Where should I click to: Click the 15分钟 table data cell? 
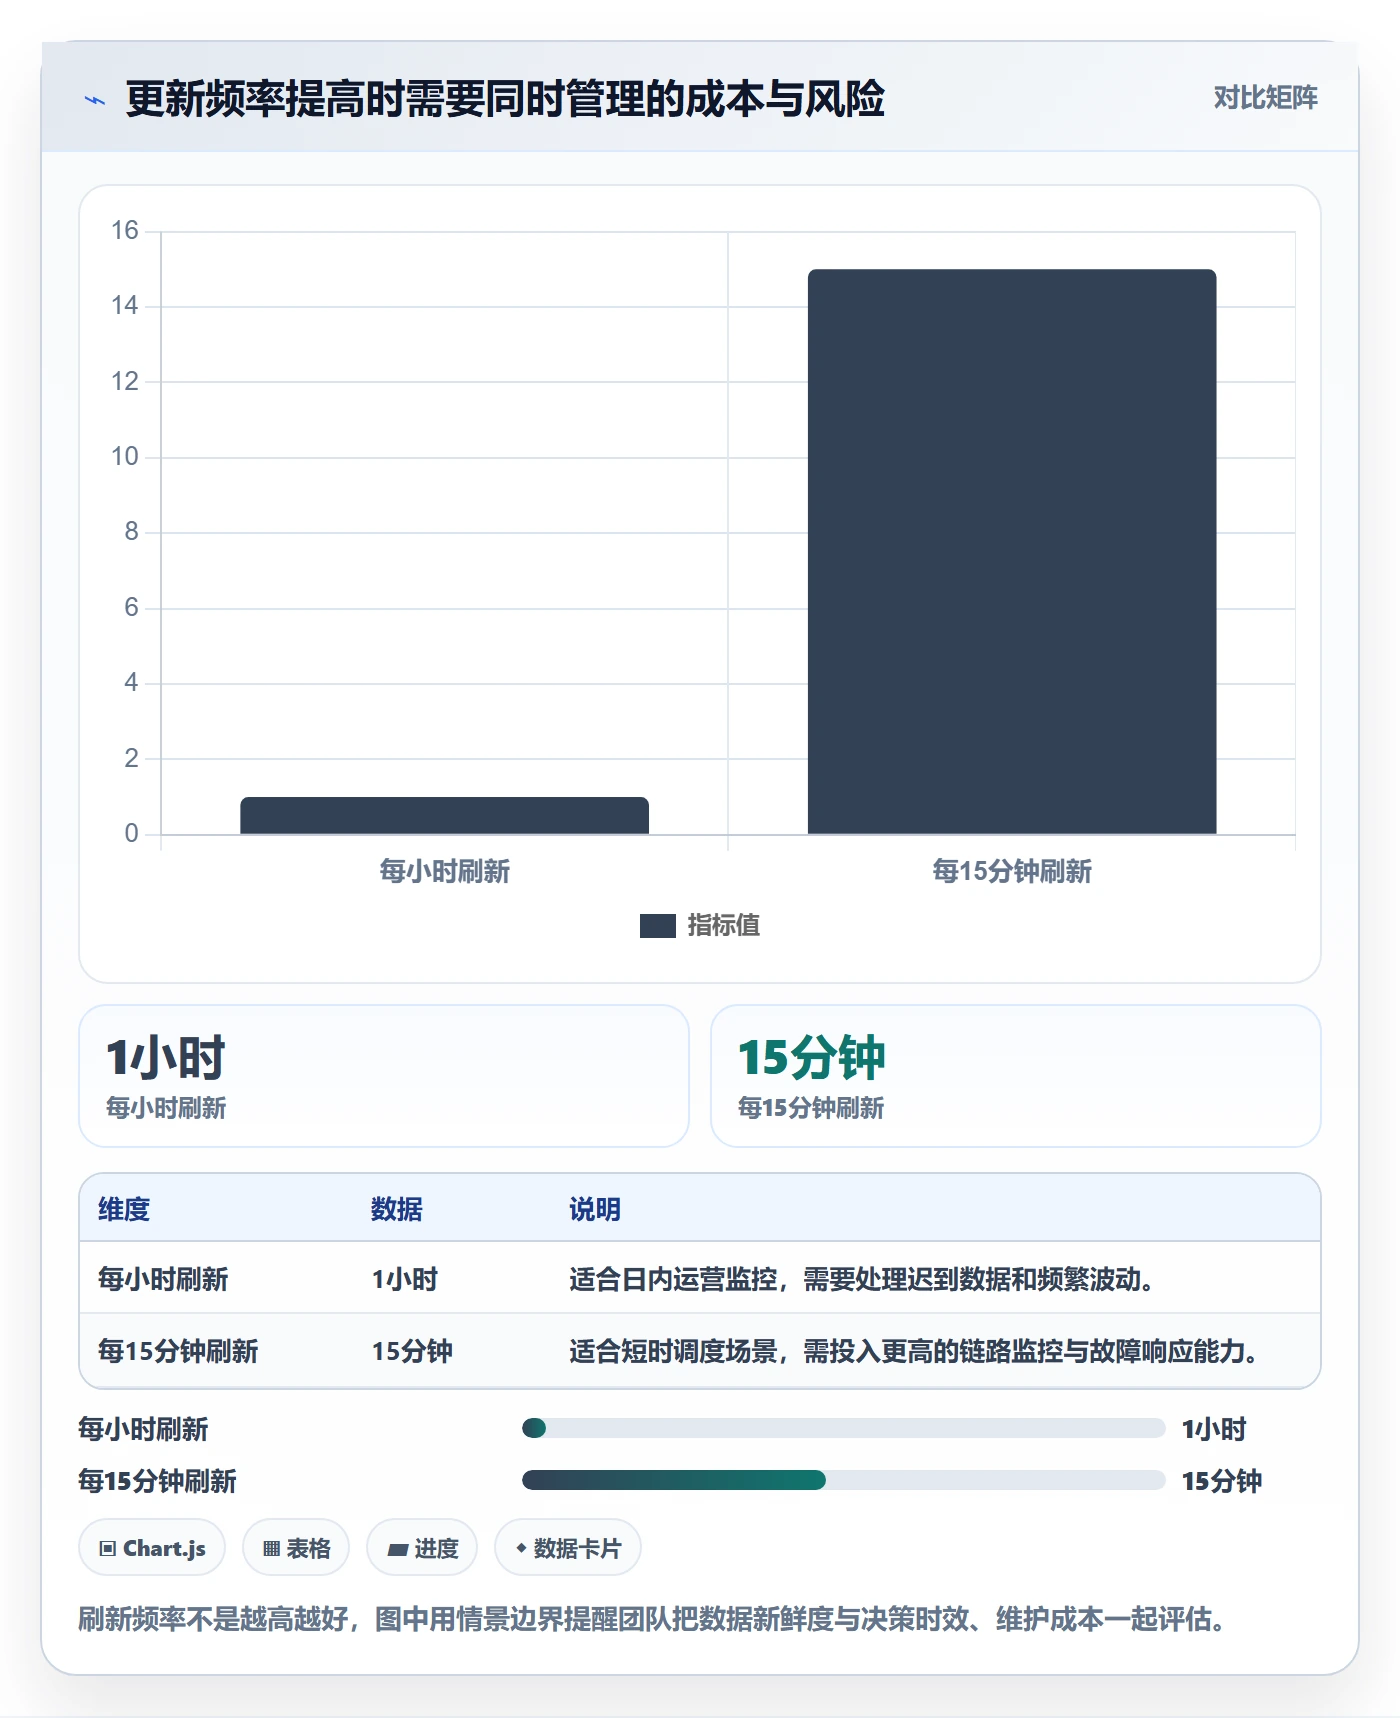(x=412, y=1351)
